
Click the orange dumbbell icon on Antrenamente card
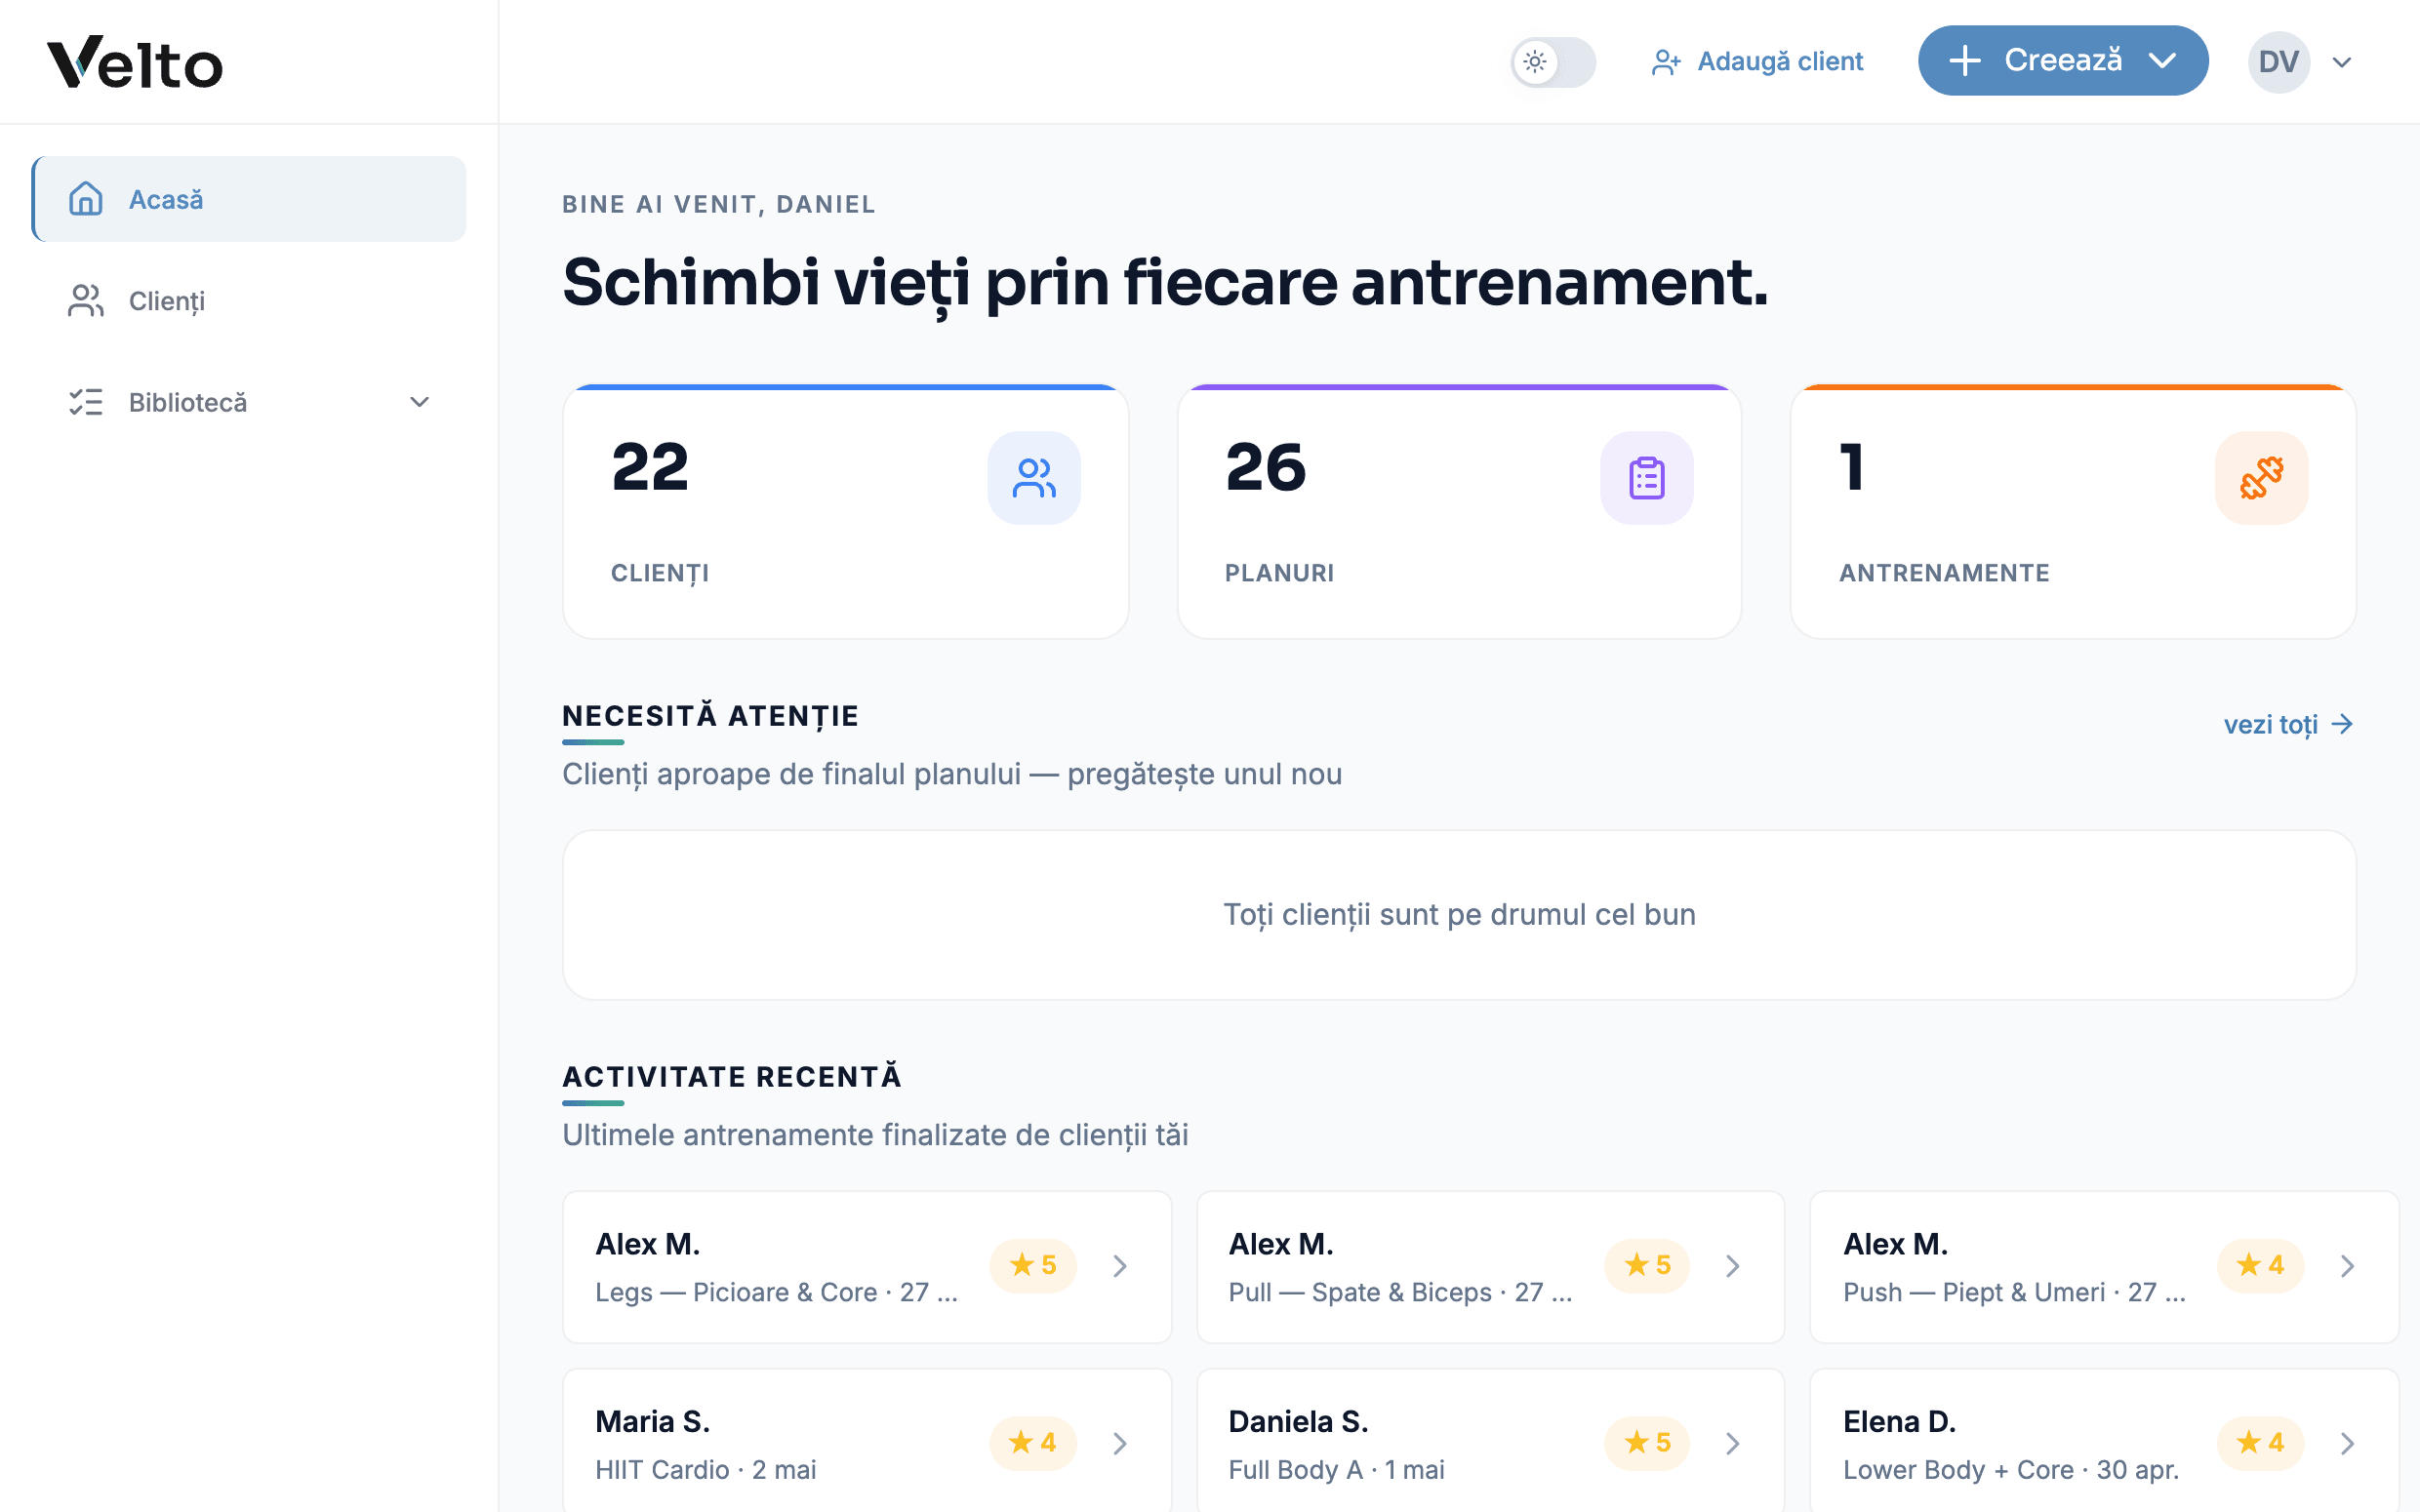pyautogui.click(x=2261, y=478)
